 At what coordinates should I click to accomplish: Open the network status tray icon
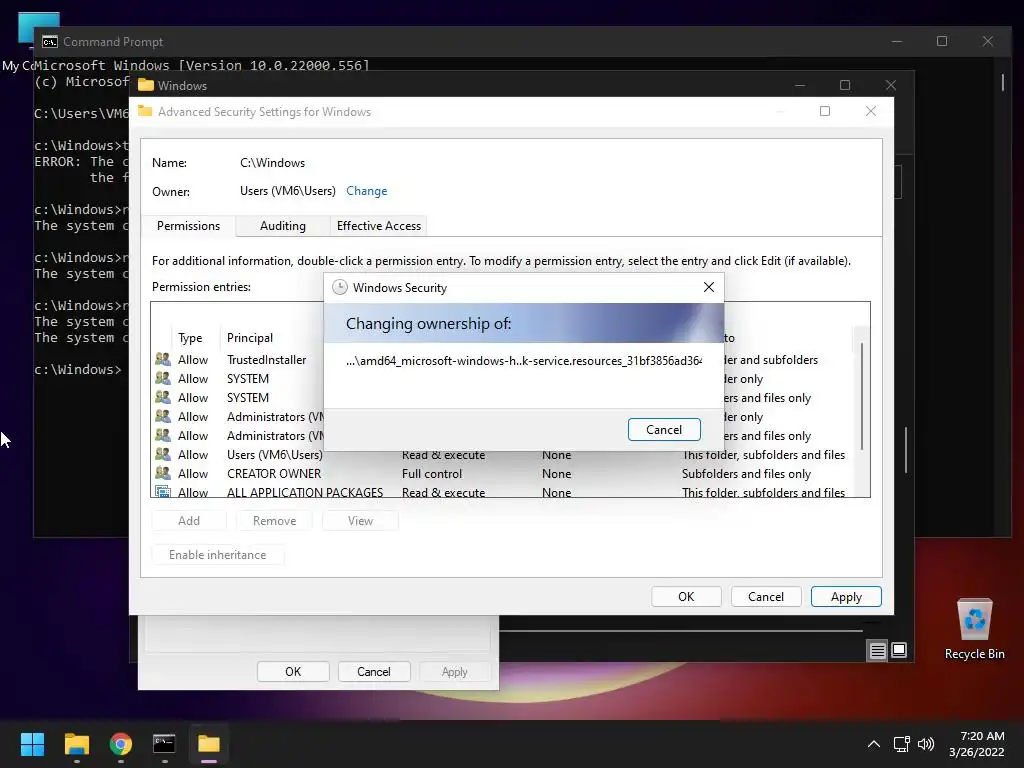(902, 744)
